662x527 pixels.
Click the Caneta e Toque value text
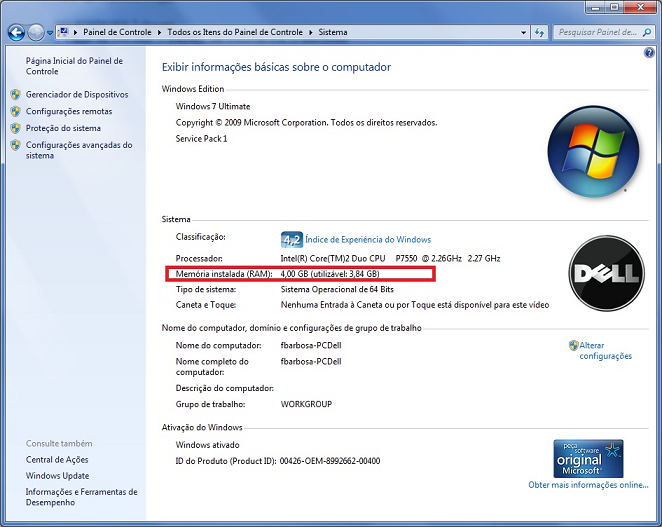click(x=415, y=305)
